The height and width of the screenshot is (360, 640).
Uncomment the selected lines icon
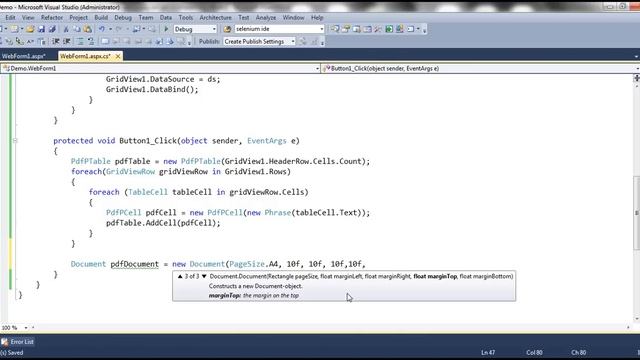(x=91, y=41)
